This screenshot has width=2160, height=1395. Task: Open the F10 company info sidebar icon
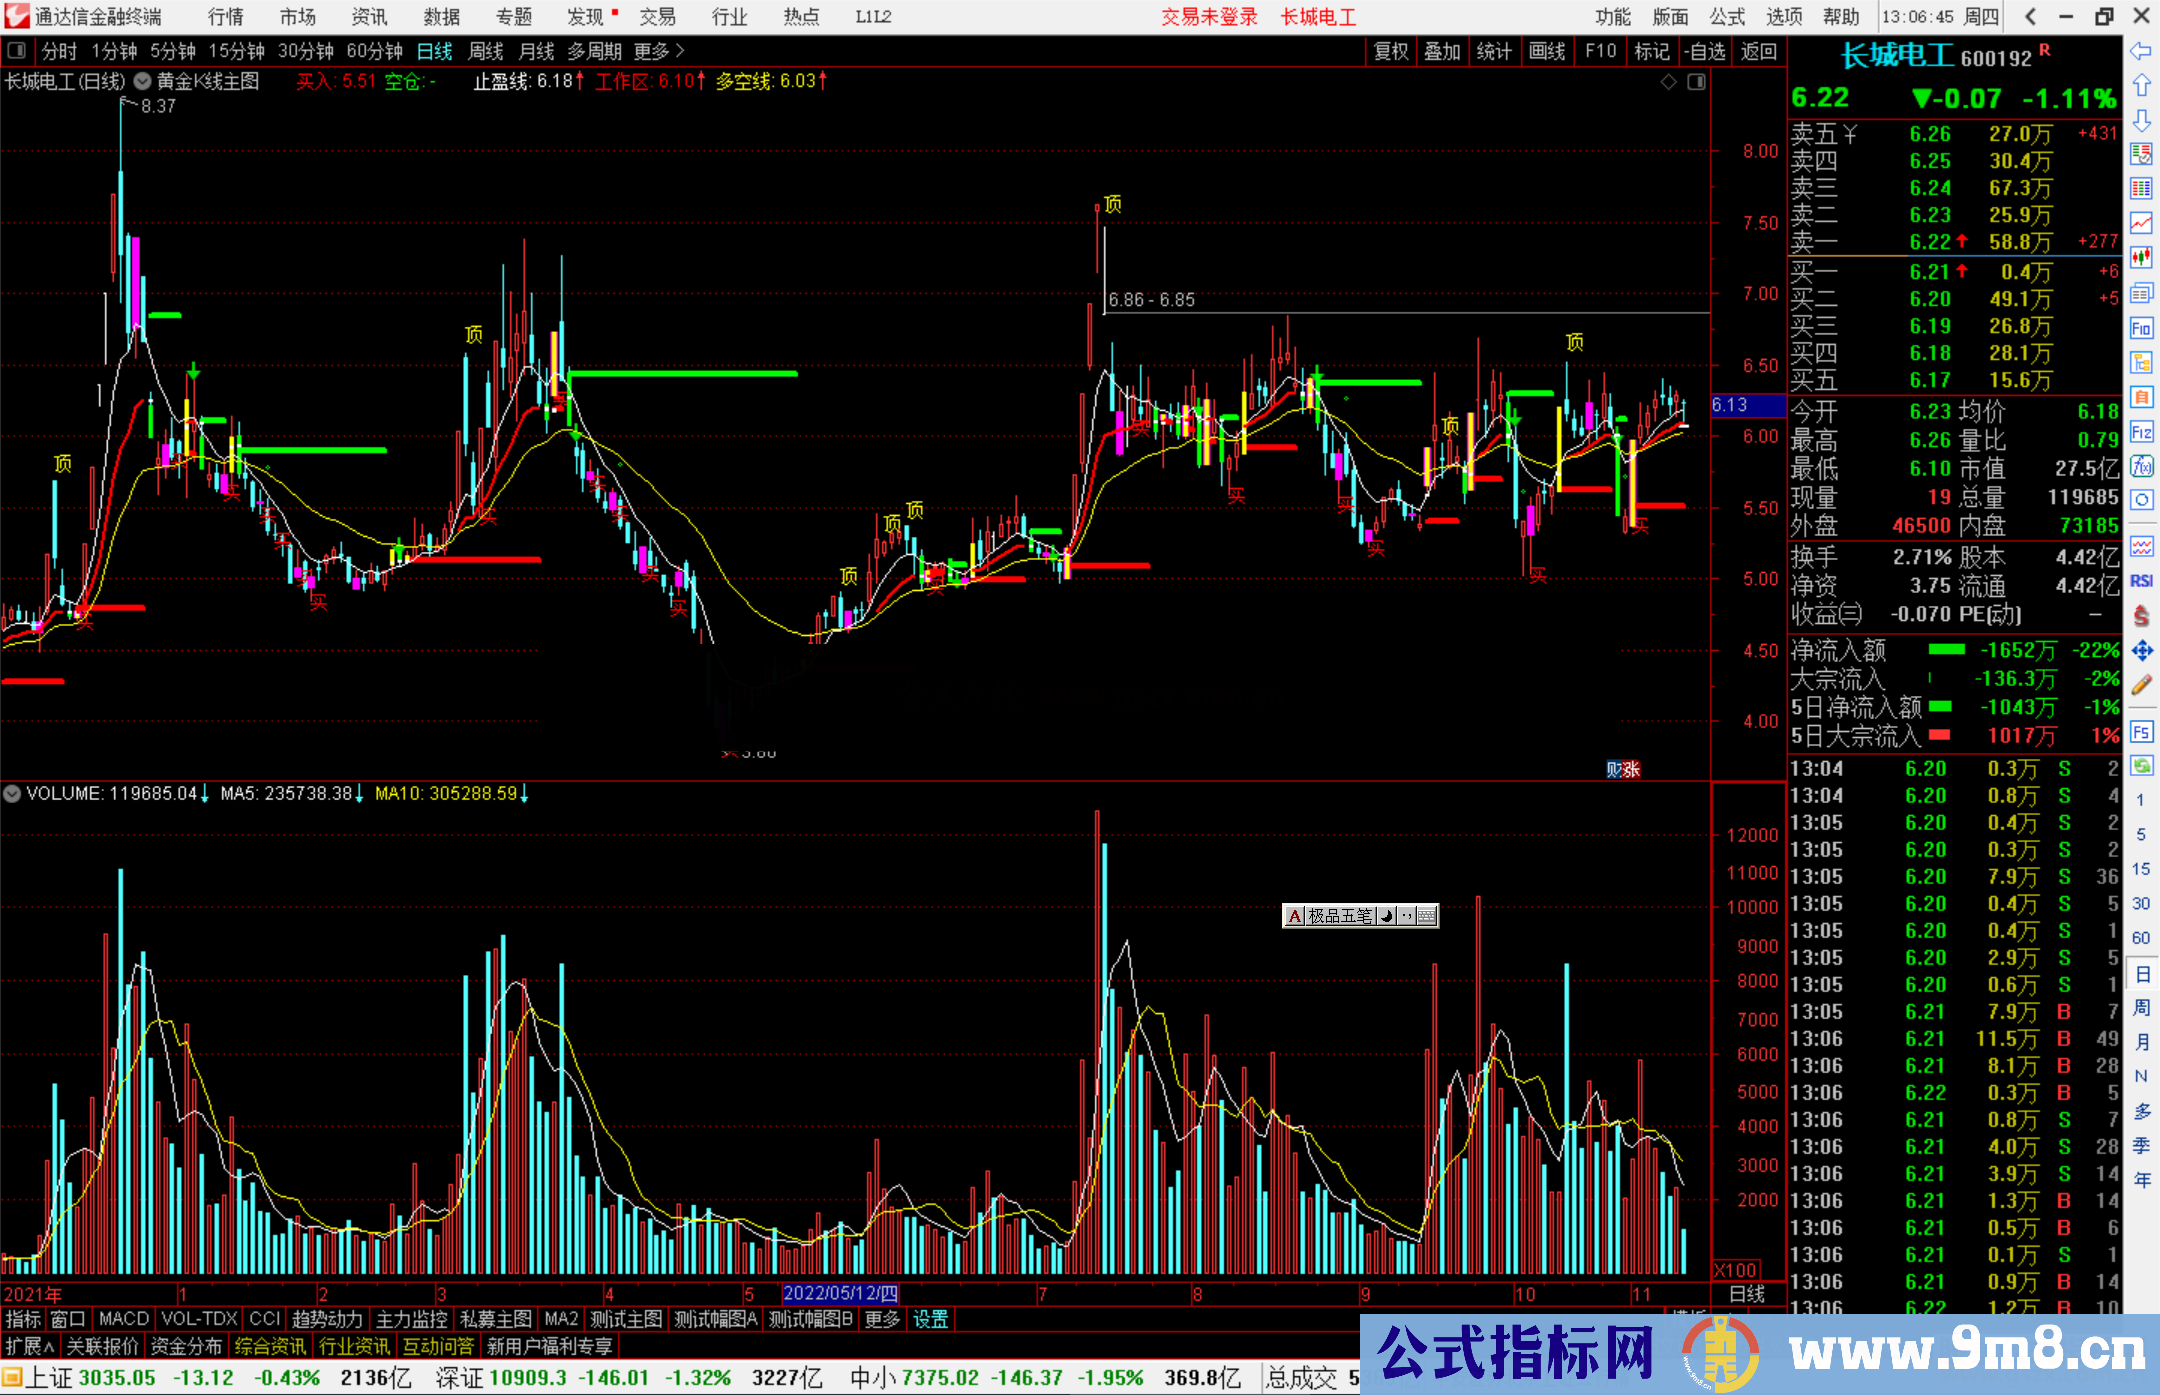[2141, 328]
